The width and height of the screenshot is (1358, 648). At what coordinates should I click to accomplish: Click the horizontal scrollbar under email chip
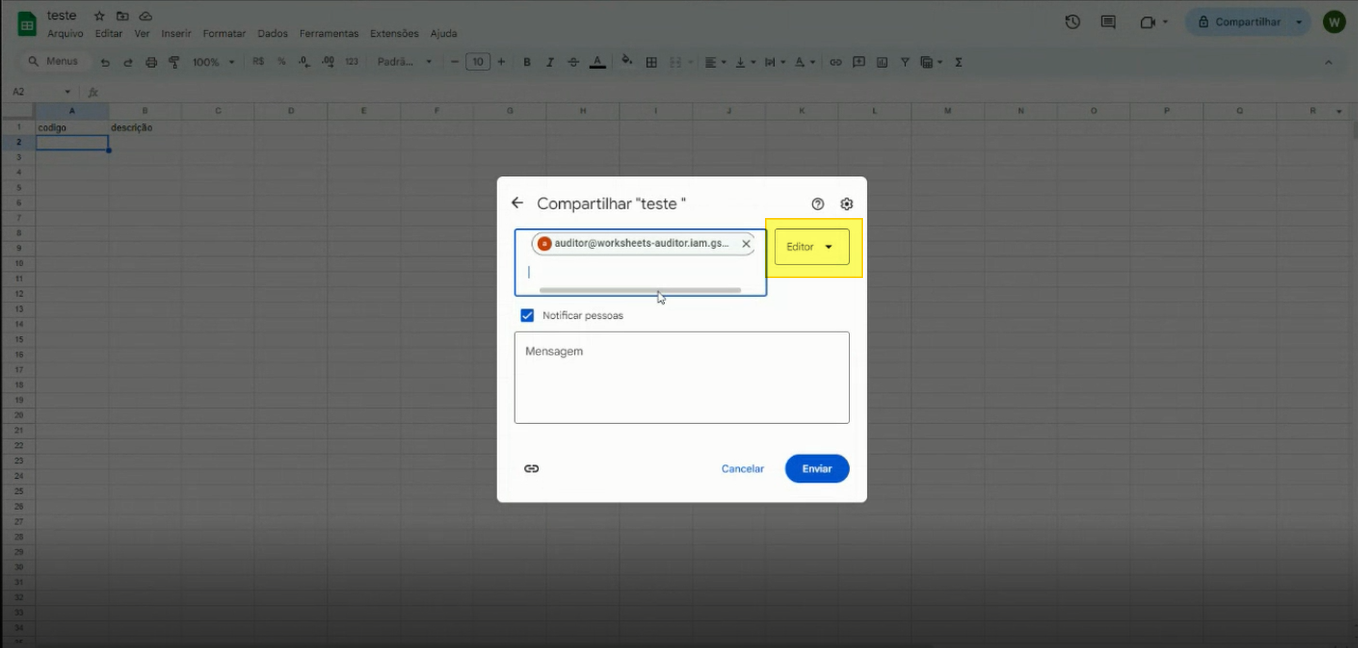point(640,290)
